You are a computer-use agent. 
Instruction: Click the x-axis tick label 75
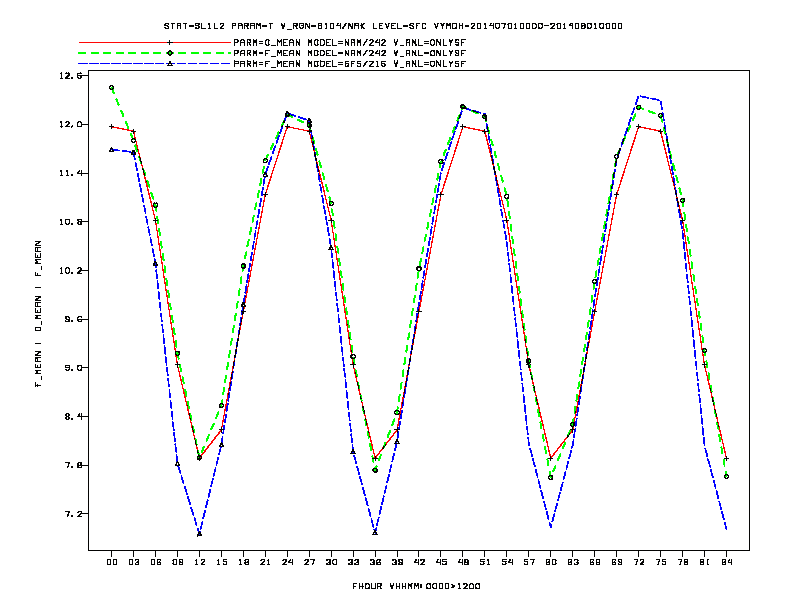[661, 562]
